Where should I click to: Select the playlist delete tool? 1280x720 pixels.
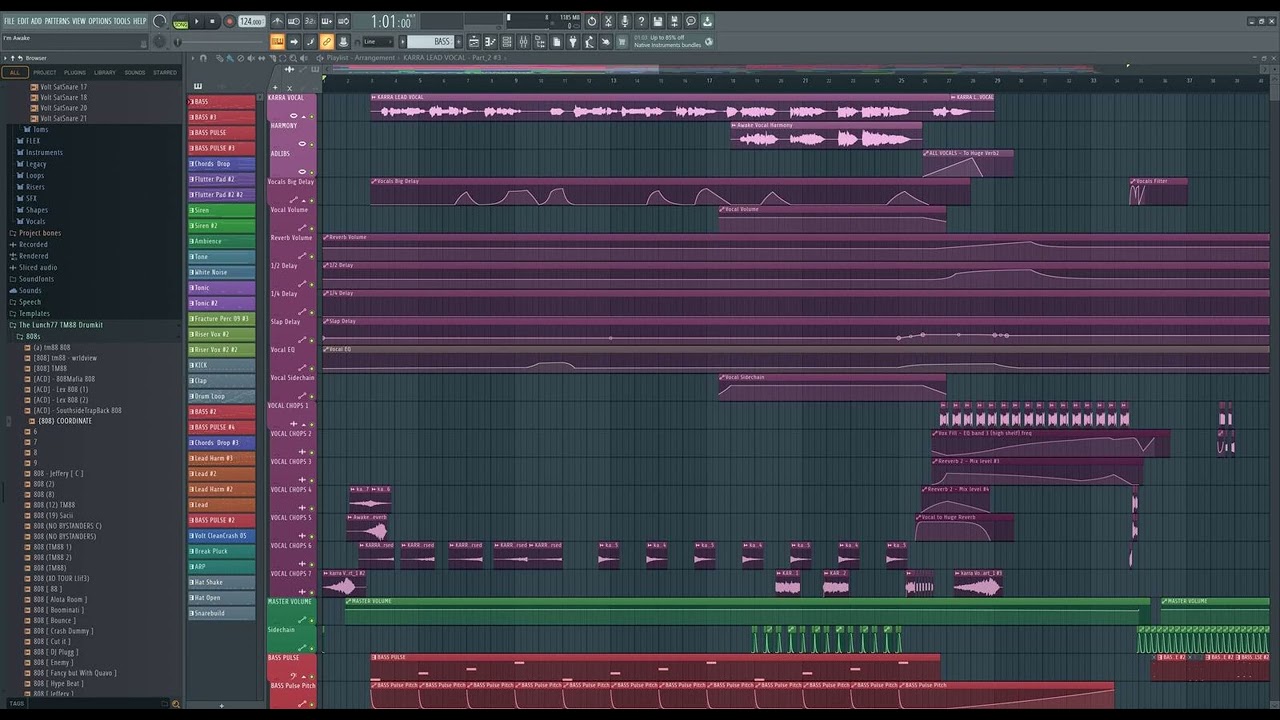pos(241,58)
